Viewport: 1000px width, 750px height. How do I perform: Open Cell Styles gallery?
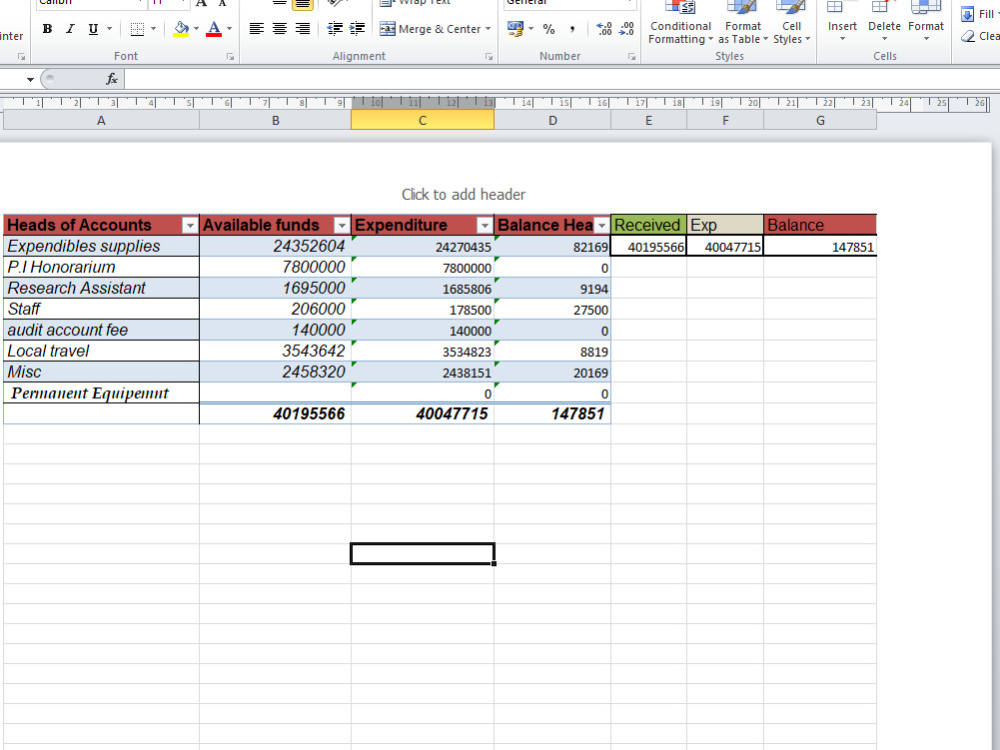click(x=791, y=23)
